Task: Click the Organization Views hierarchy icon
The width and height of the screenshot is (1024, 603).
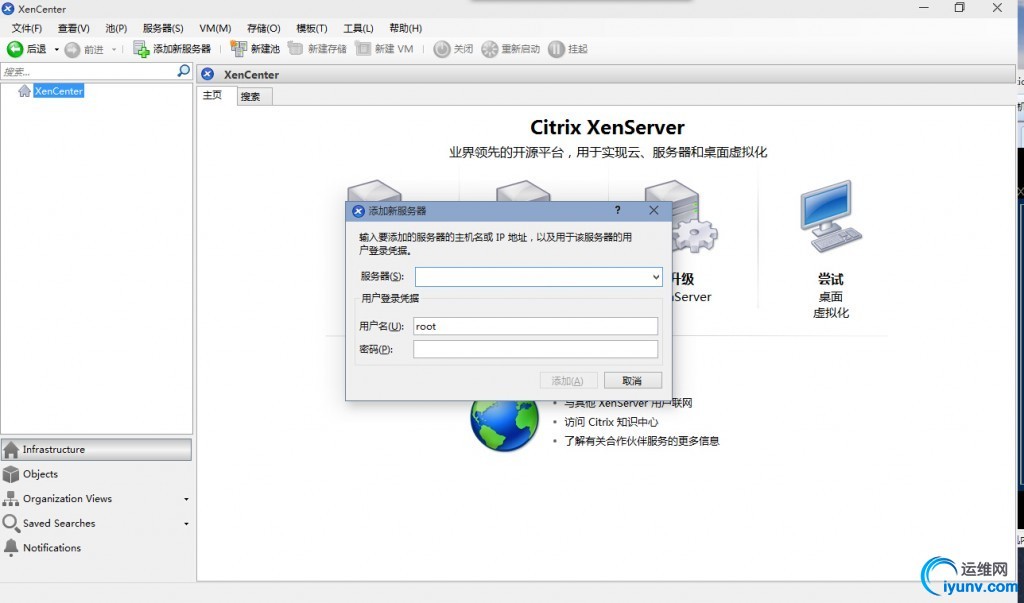Action: coord(10,499)
